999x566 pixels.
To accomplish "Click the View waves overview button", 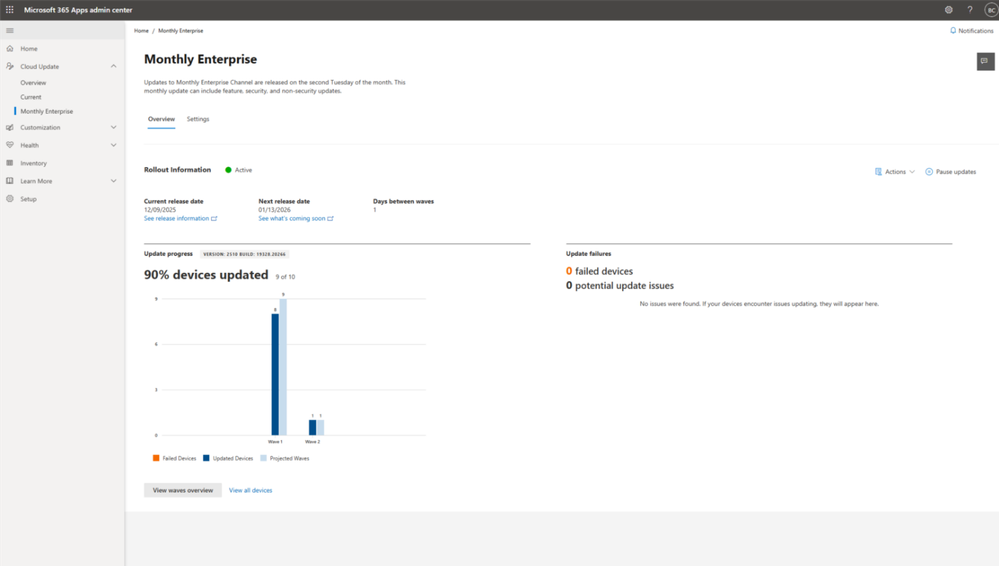I will [x=183, y=490].
